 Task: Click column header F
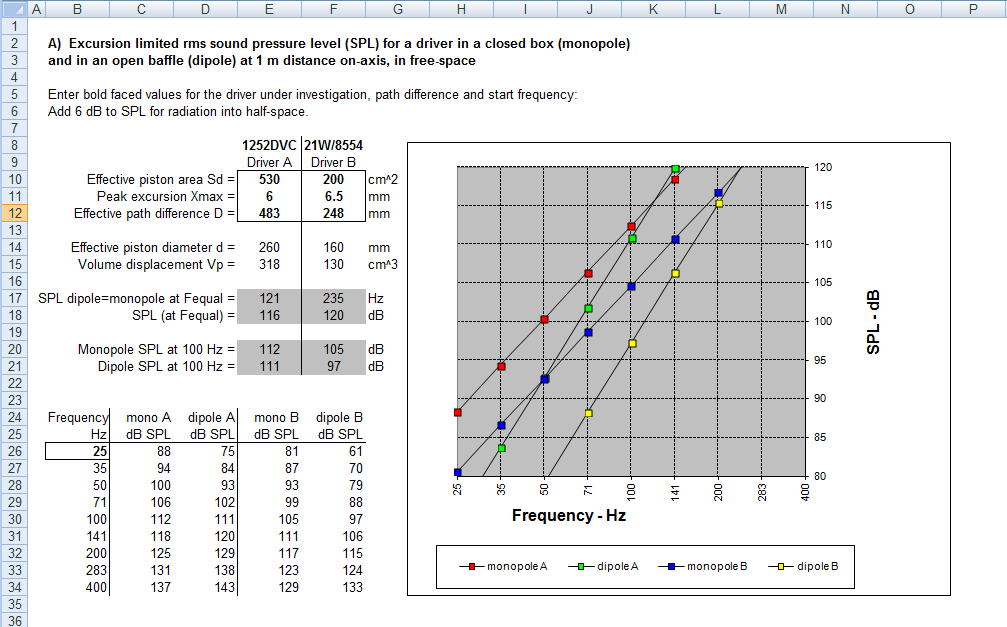point(333,9)
